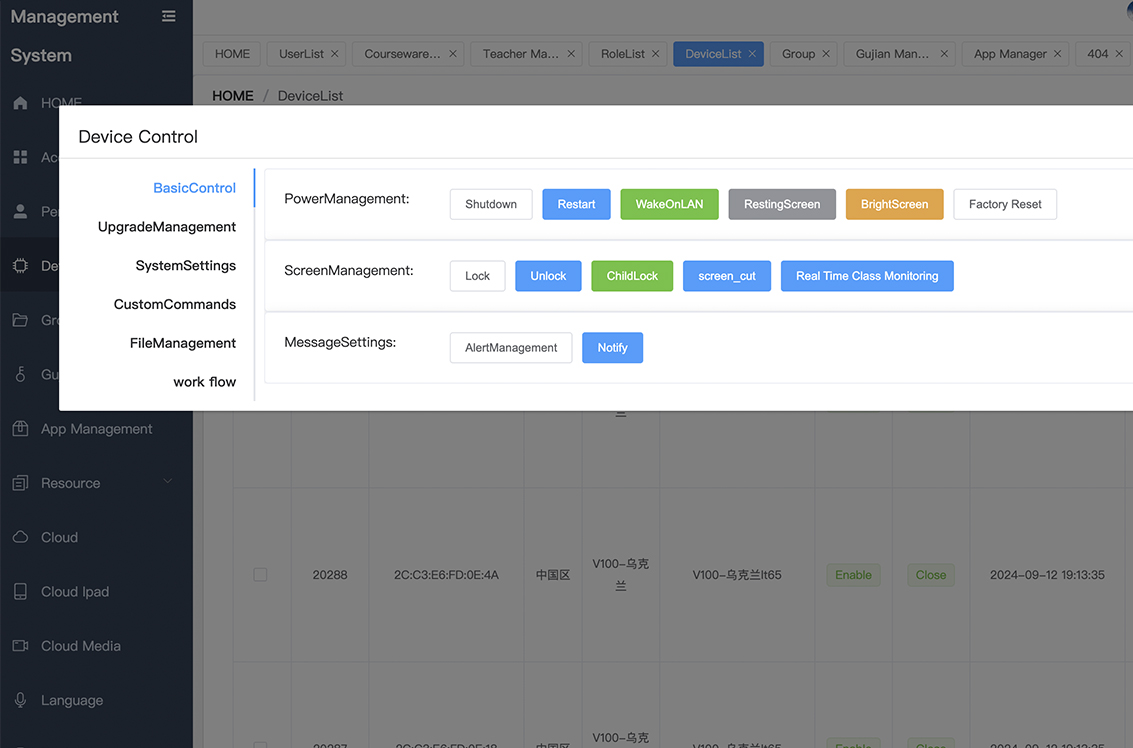Viewport: 1133px width, 748px height.
Task: Click Real Time Class Monitoring button
Action: click(x=866, y=276)
